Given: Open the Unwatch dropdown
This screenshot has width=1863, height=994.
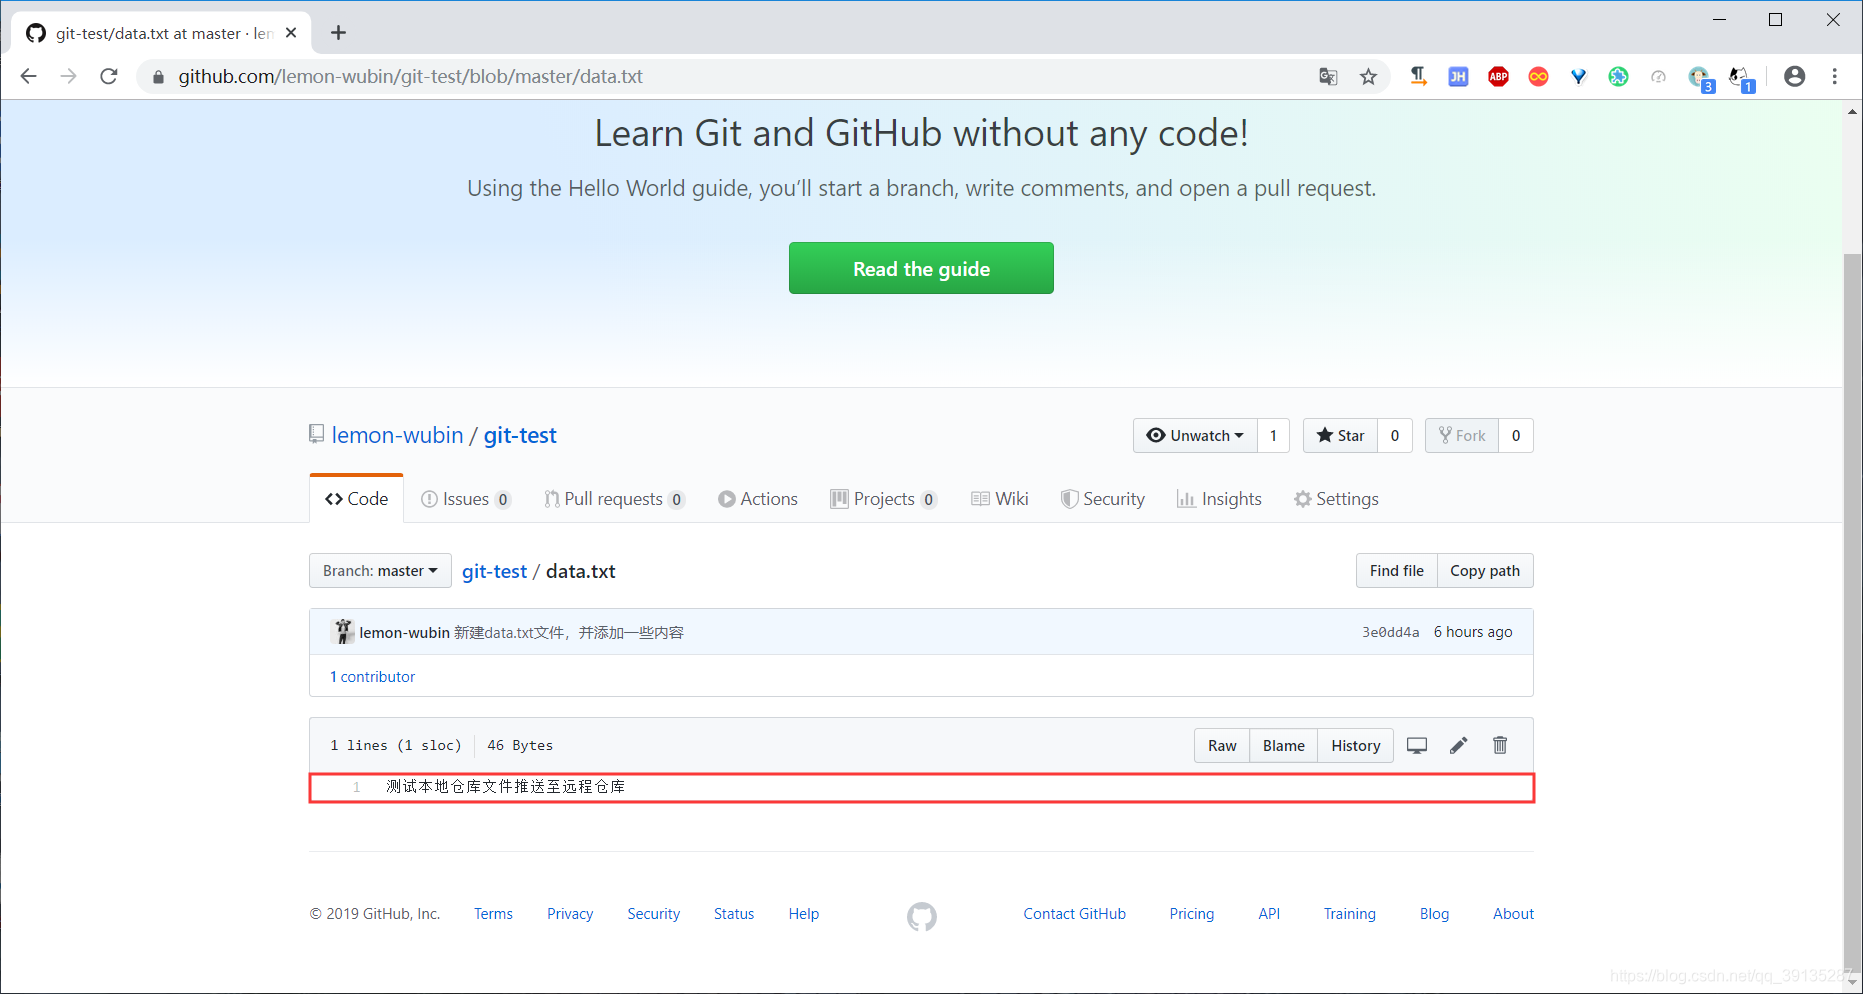Looking at the screenshot, I should pos(1195,435).
